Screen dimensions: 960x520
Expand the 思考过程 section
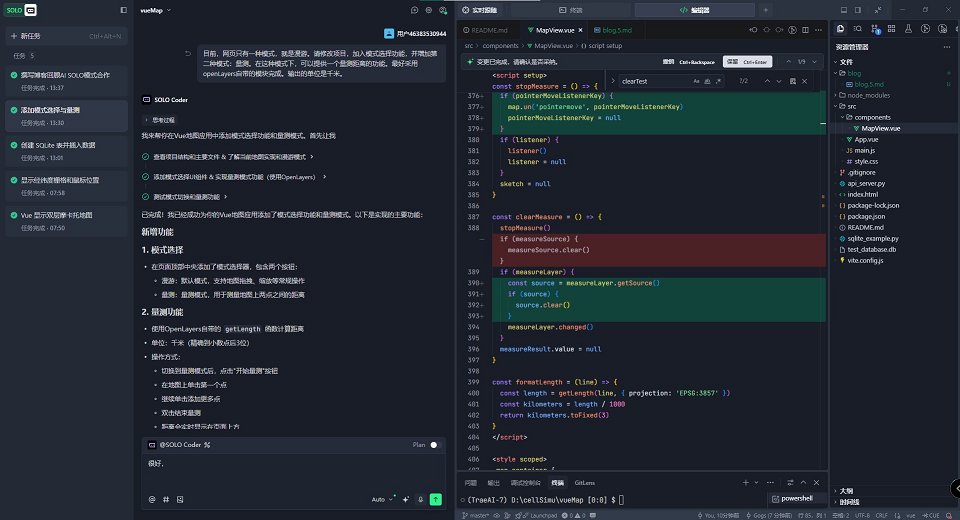[160, 120]
